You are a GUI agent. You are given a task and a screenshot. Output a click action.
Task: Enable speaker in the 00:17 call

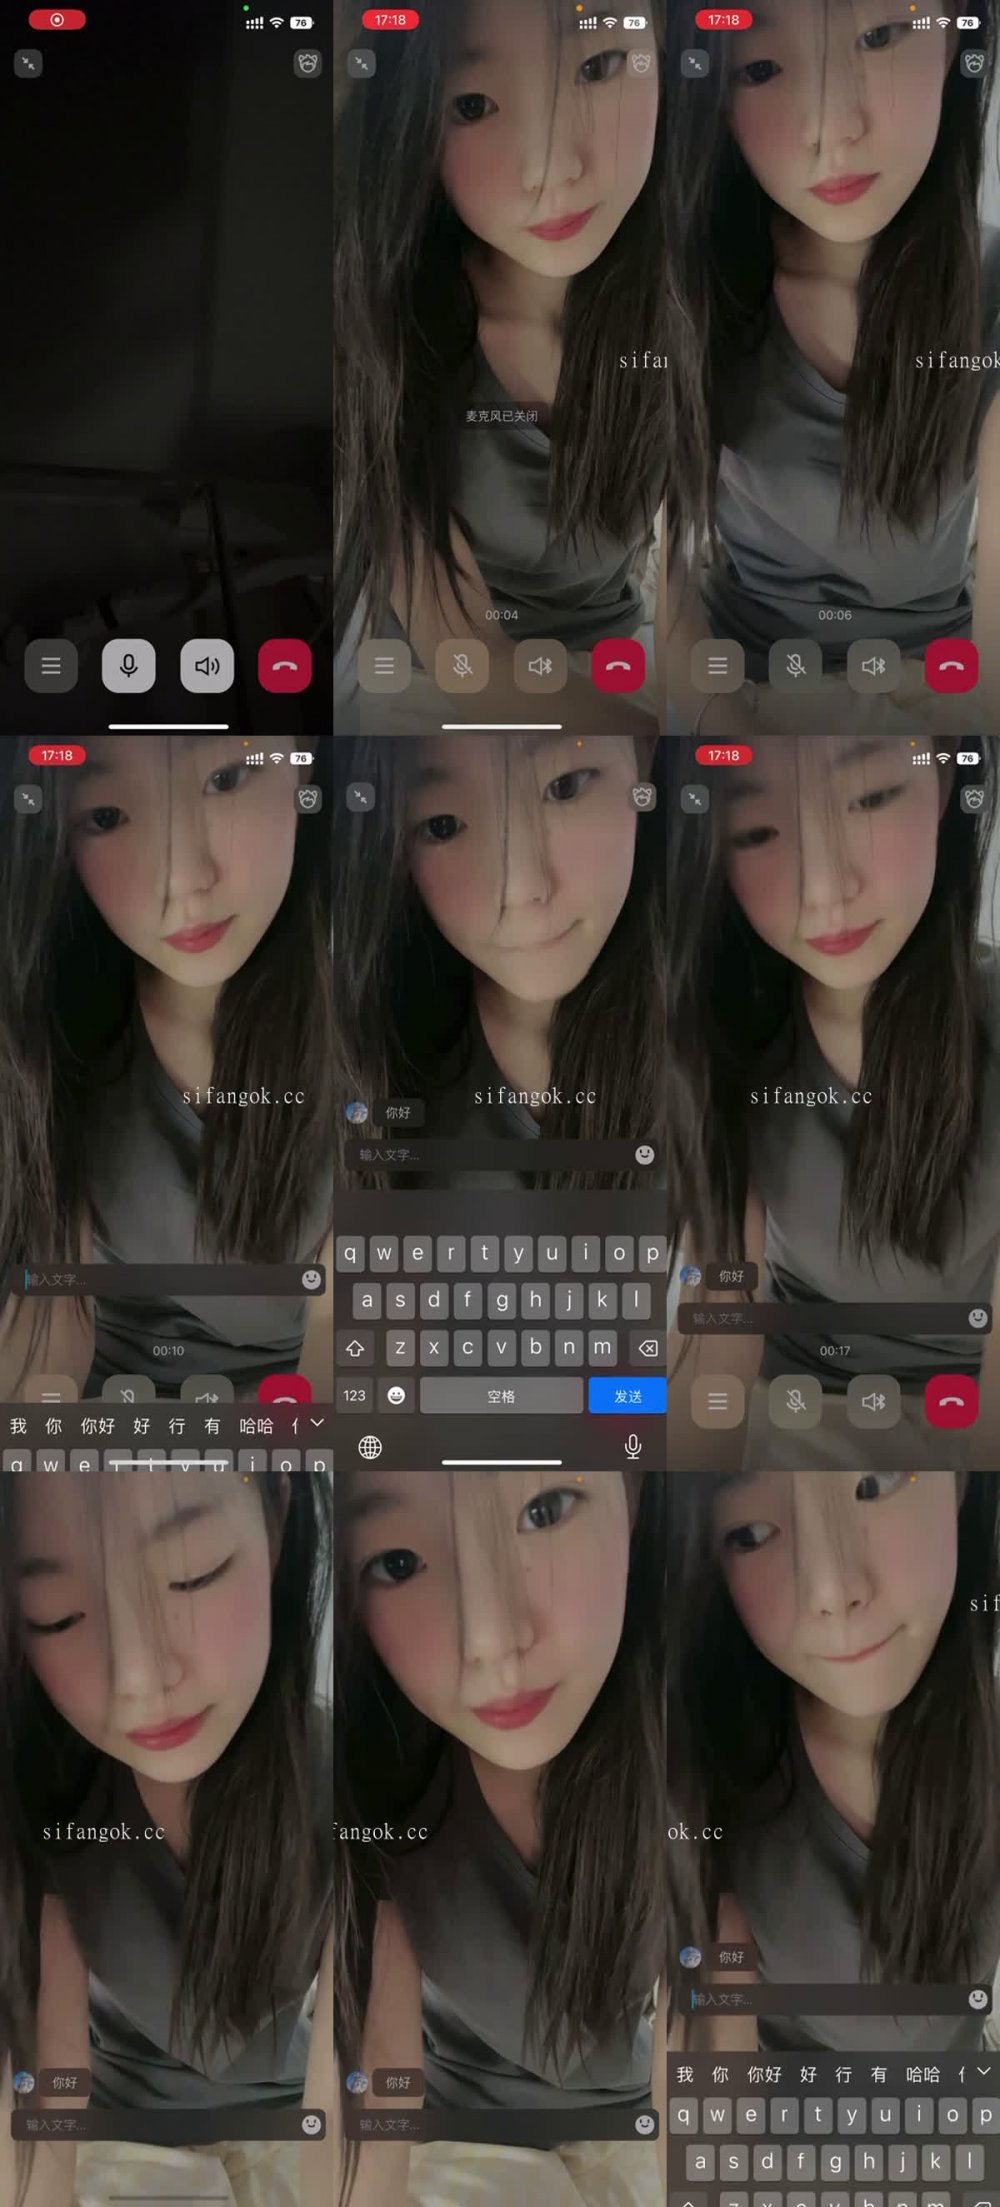coord(873,1401)
